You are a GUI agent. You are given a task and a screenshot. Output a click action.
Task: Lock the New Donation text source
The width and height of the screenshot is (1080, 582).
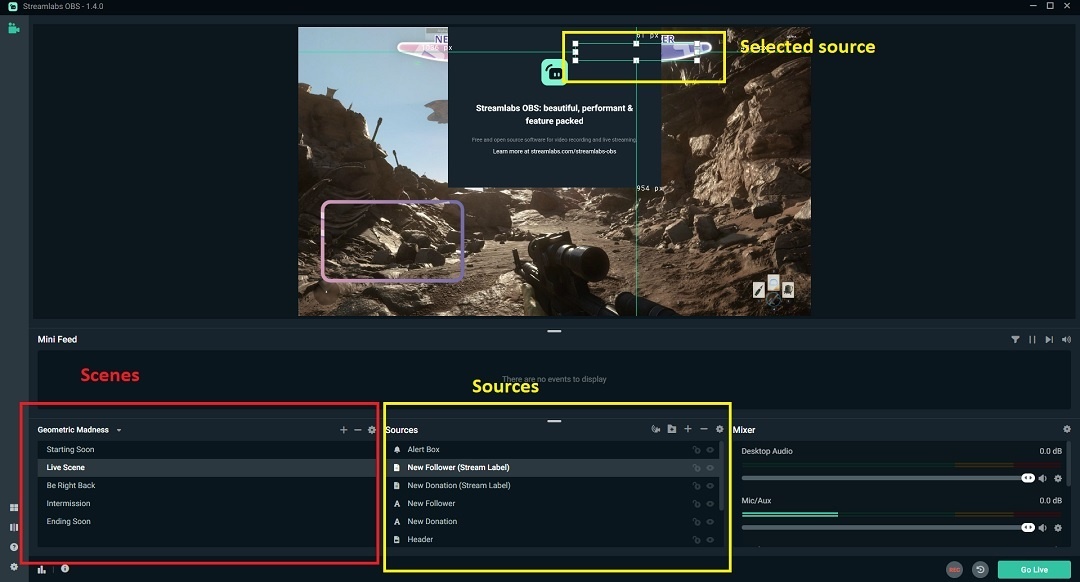pos(696,521)
